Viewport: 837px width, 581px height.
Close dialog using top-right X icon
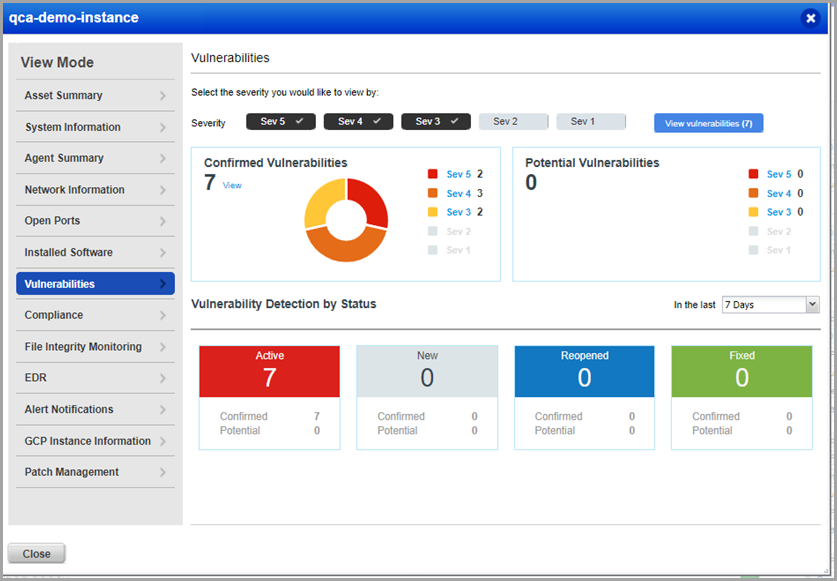[x=809, y=18]
